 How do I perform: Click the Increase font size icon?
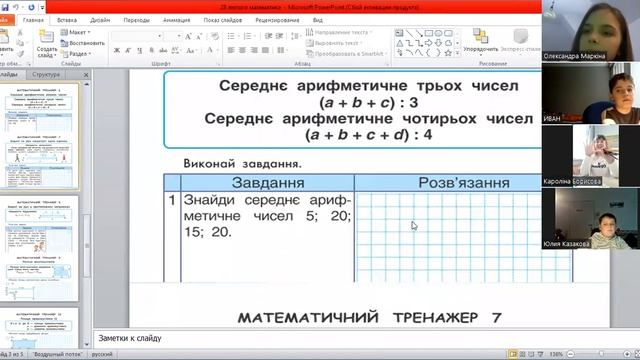(x=188, y=37)
